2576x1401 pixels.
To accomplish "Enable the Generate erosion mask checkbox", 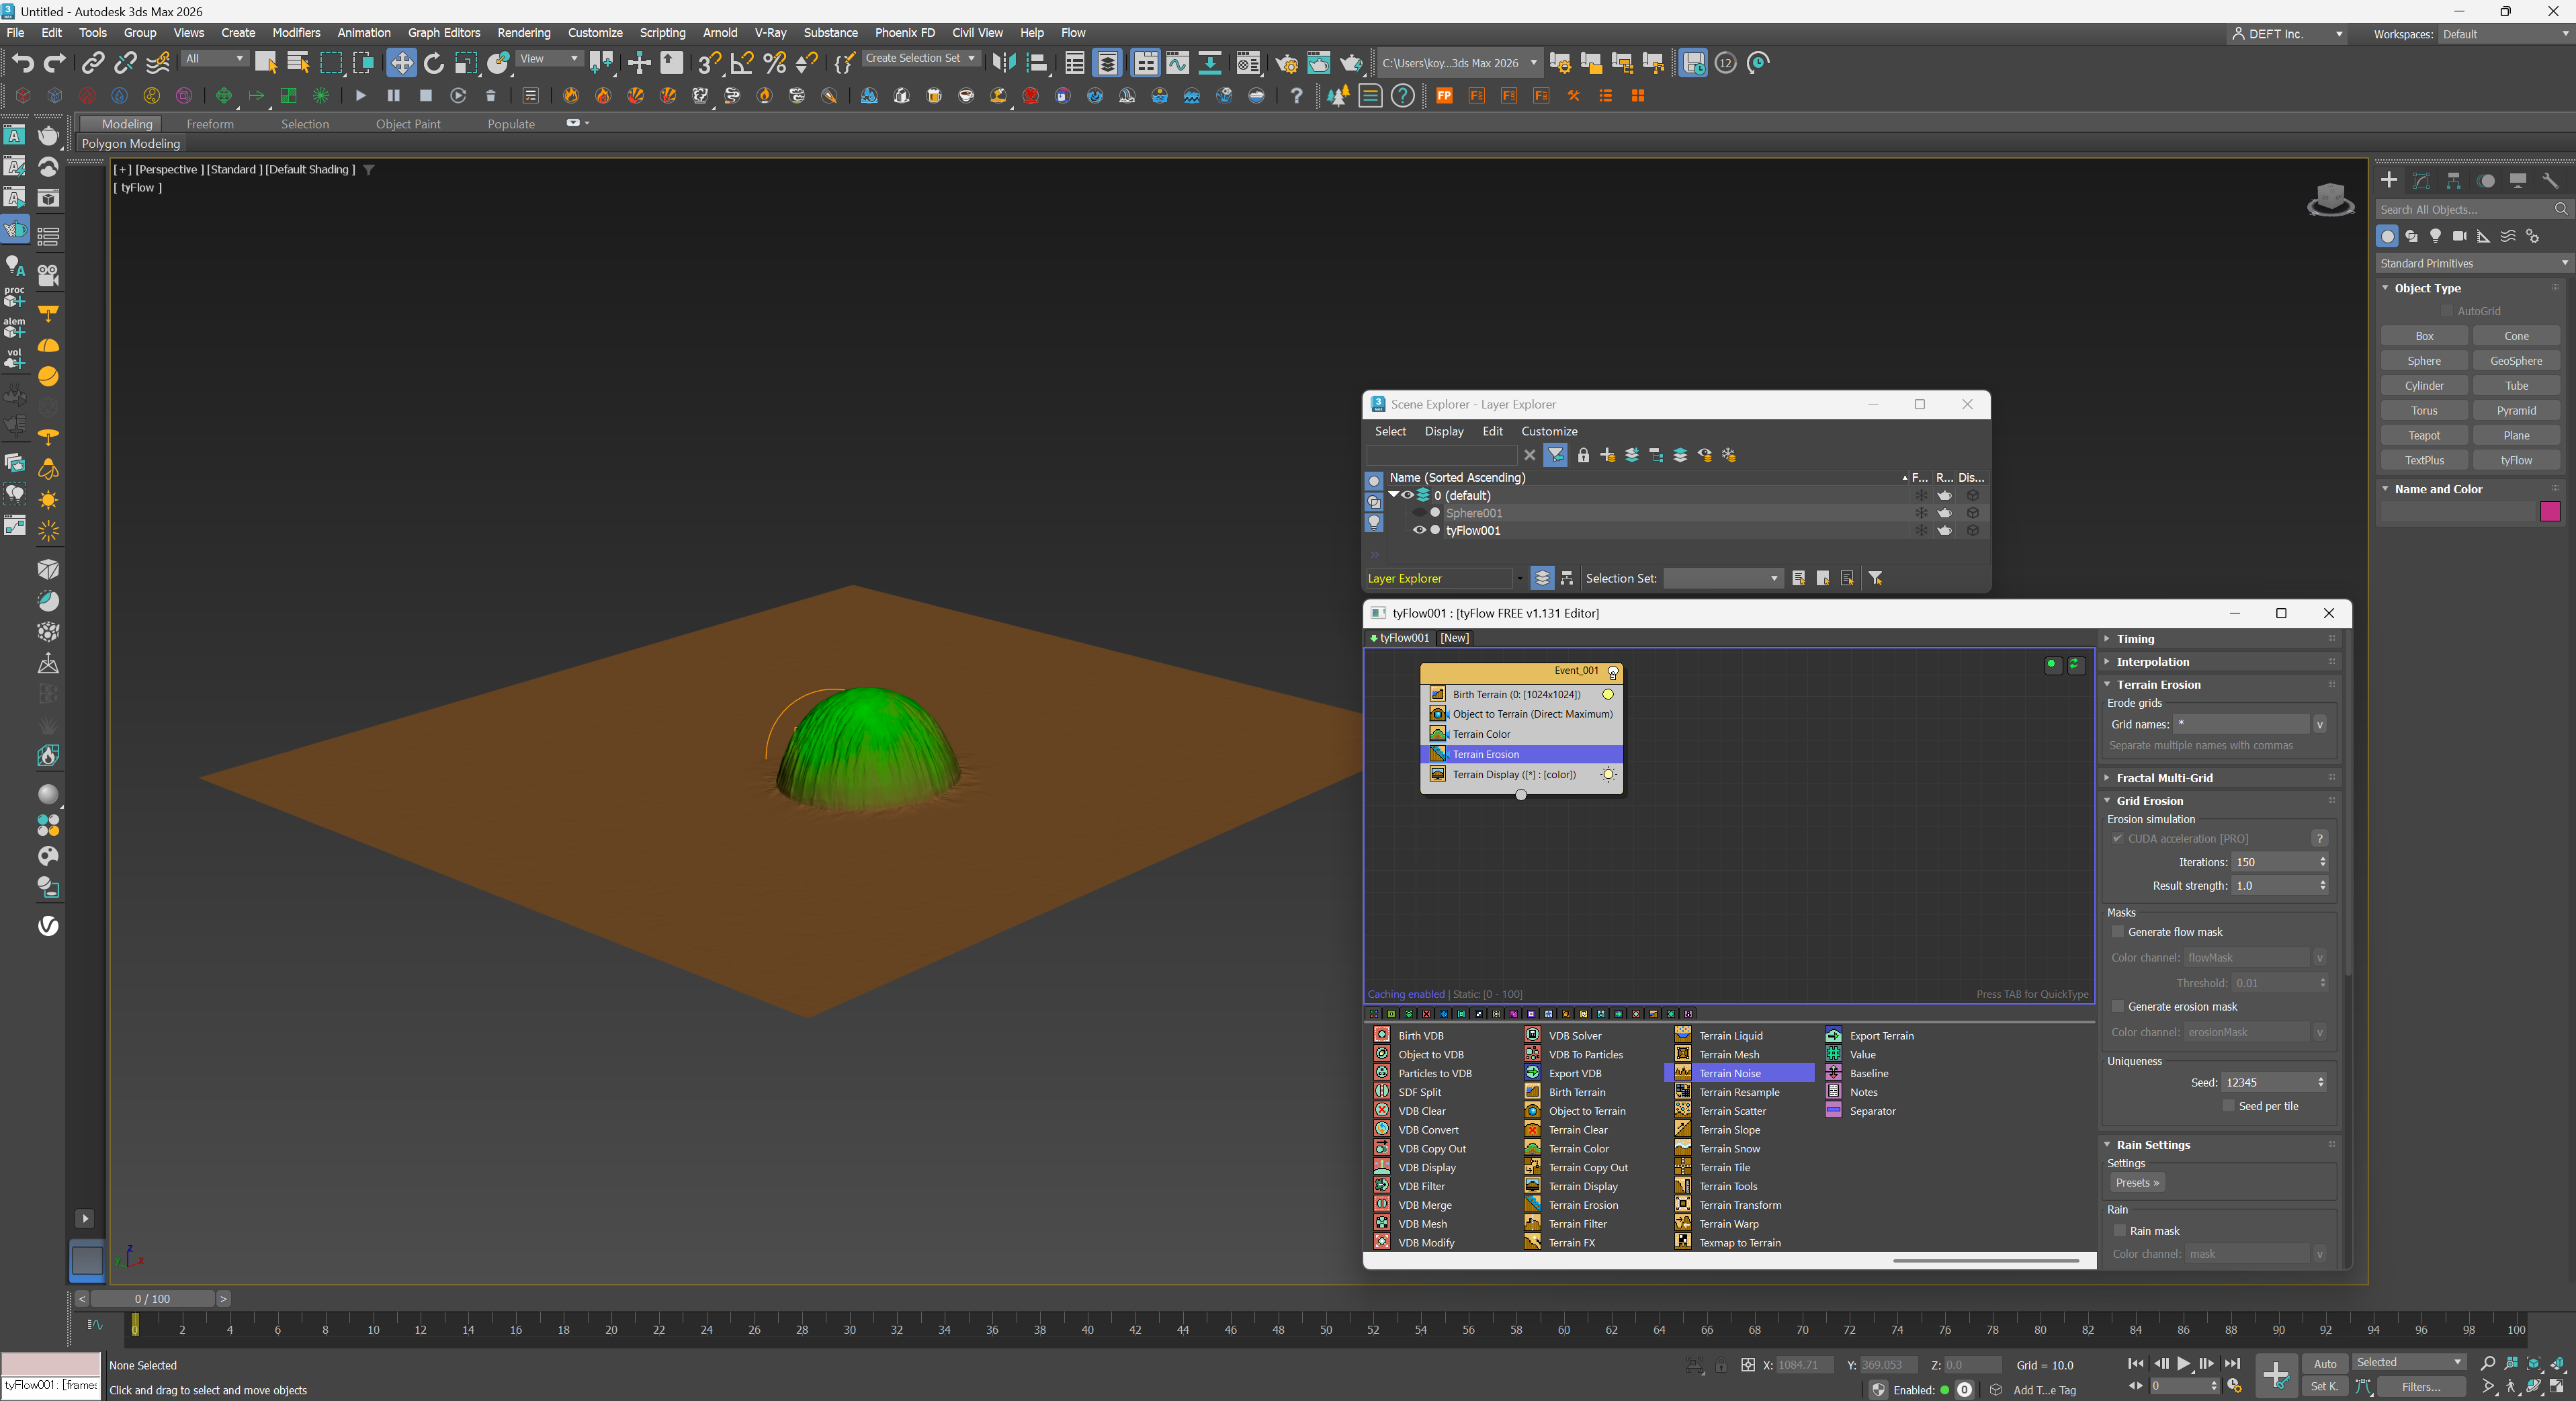I will click(x=2117, y=1007).
